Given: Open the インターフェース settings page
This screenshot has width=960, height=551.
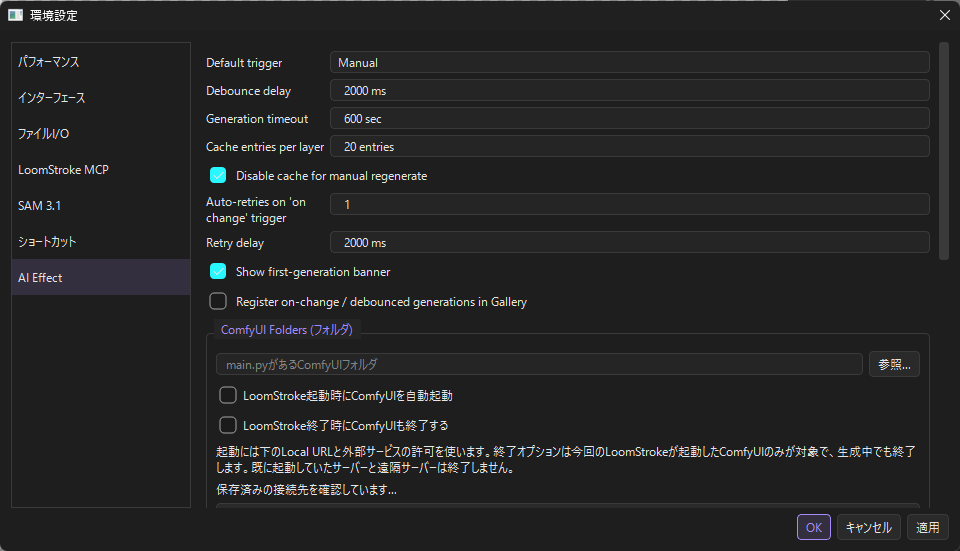Looking at the screenshot, I should tap(101, 97).
